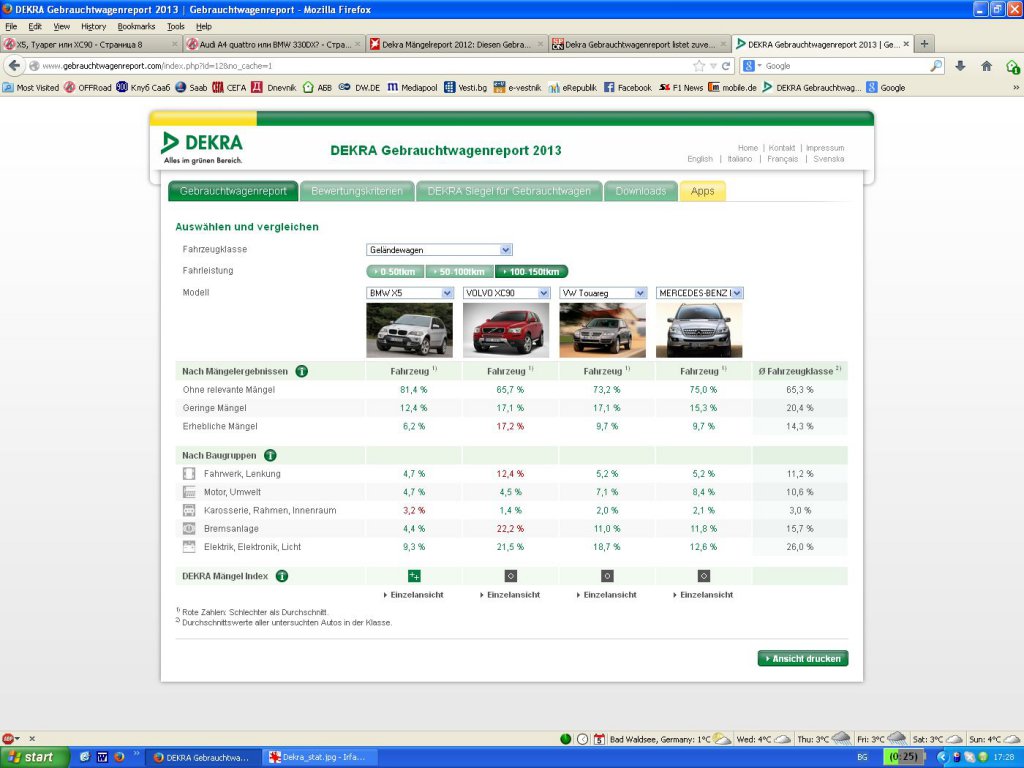Click the green Mängel Index icon for BMW X5
The height and width of the screenshot is (768, 1024).
413,576
